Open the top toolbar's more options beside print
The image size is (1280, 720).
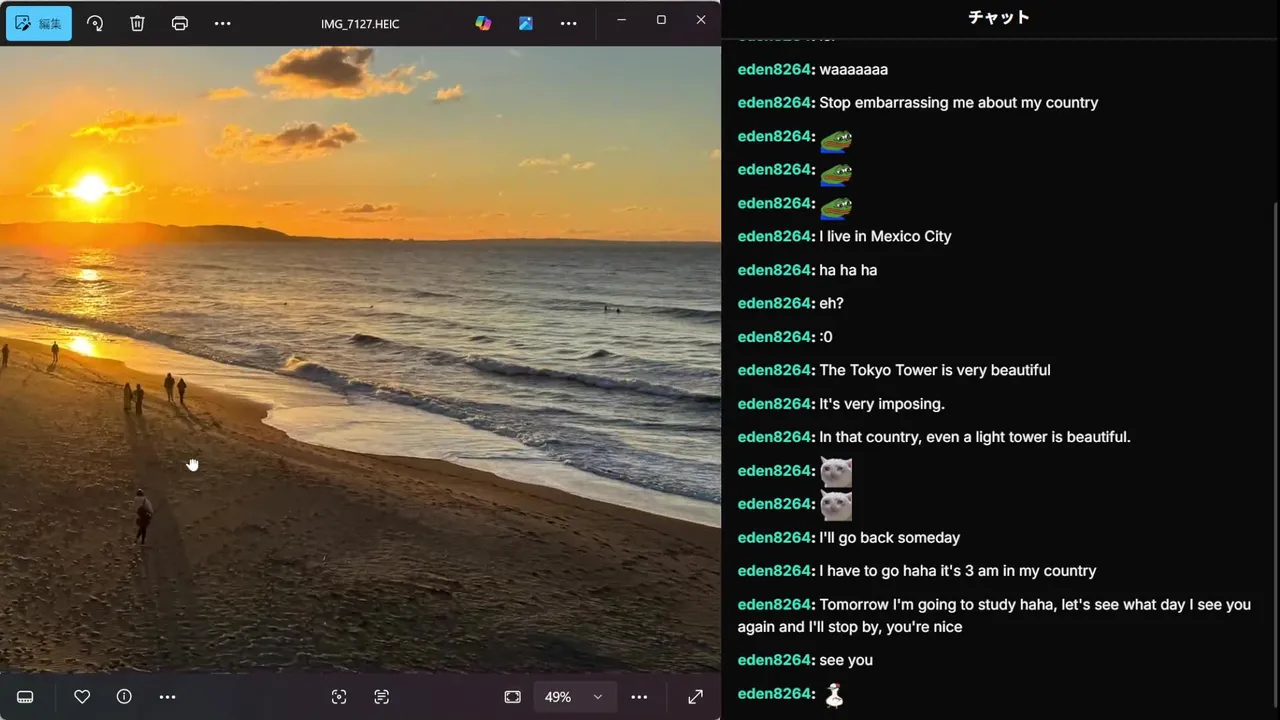point(223,23)
